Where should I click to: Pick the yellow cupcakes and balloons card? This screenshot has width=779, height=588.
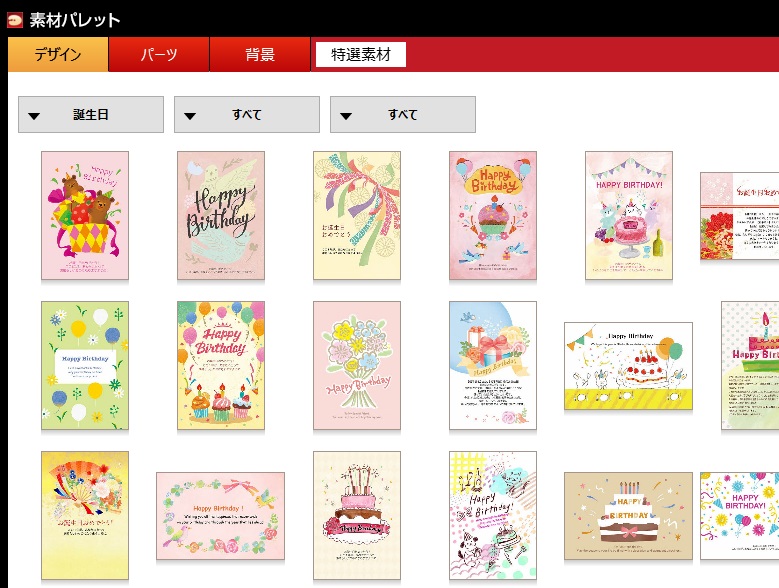(221, 366)
